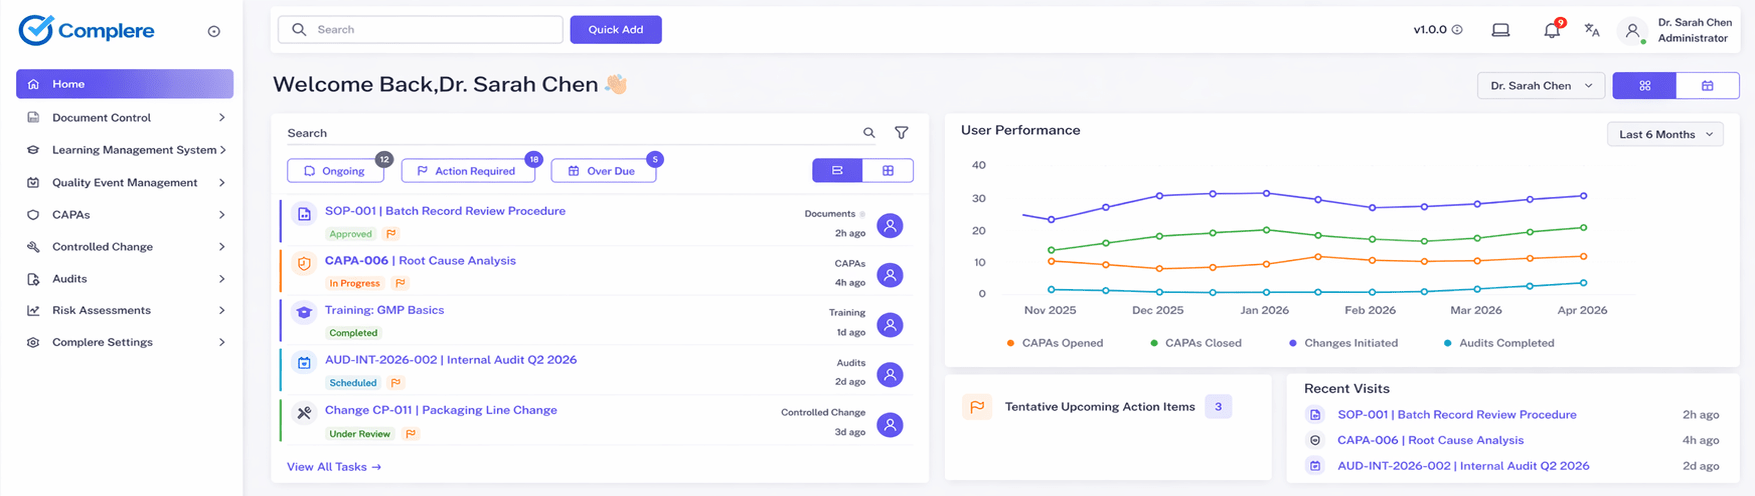Expand Learning Management System menu
1755x496 pixels.
pyautogui.click(x=125, y=150)
